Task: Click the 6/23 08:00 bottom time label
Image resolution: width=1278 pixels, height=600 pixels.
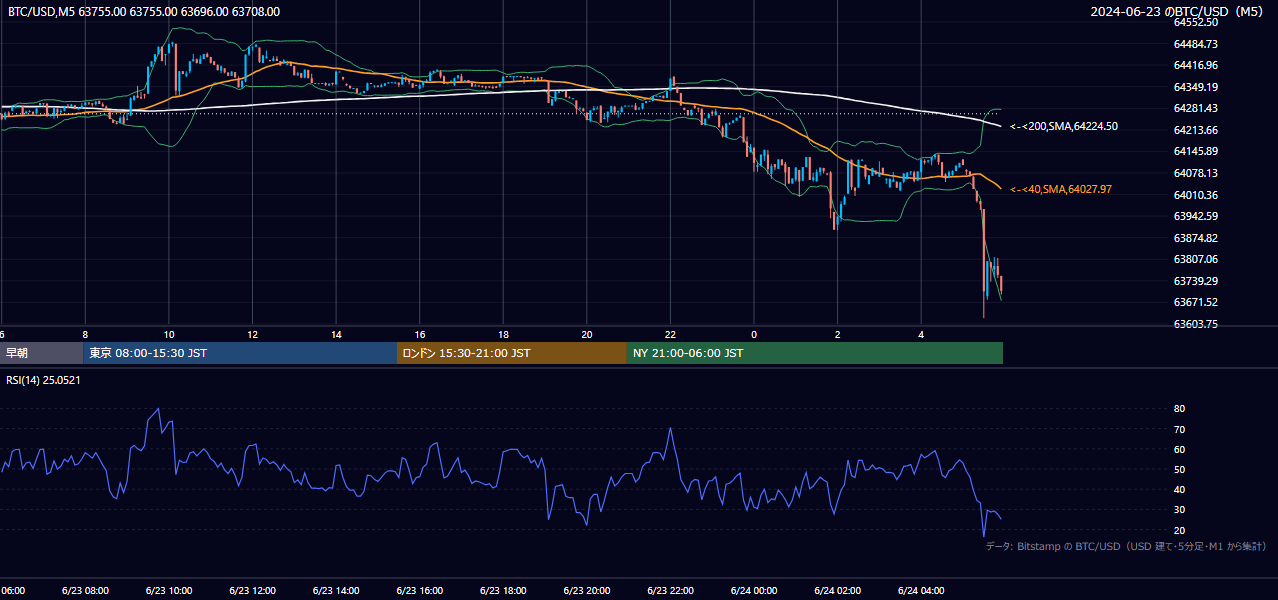Action: point(85,591)
